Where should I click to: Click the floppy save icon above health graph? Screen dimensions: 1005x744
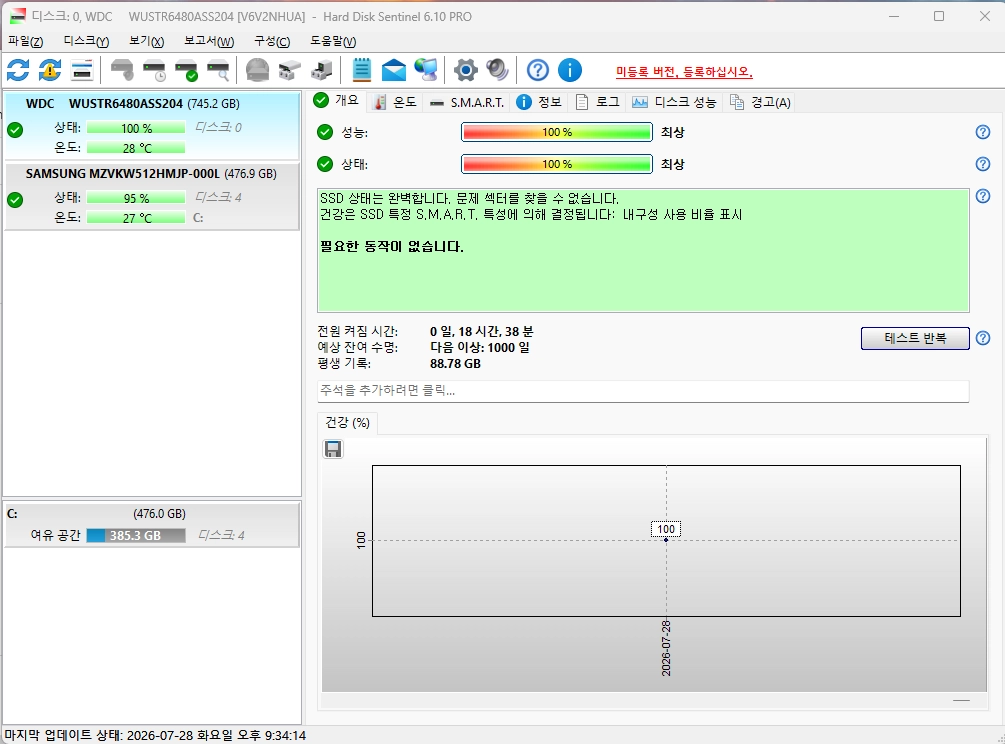tap(333, 449)
